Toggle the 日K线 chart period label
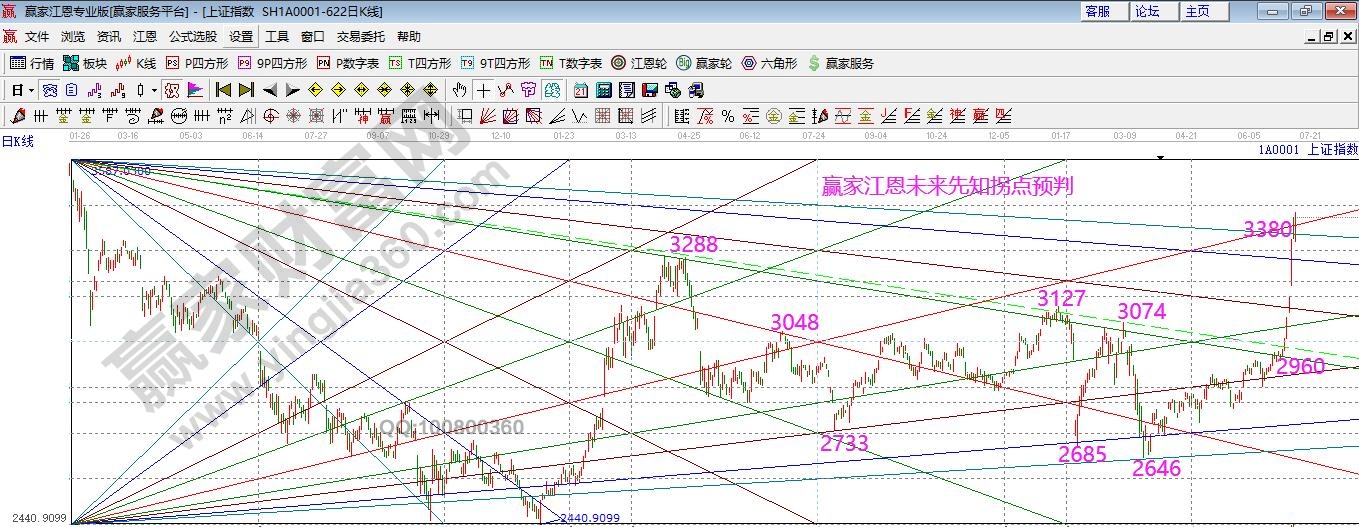 [17, 141]
